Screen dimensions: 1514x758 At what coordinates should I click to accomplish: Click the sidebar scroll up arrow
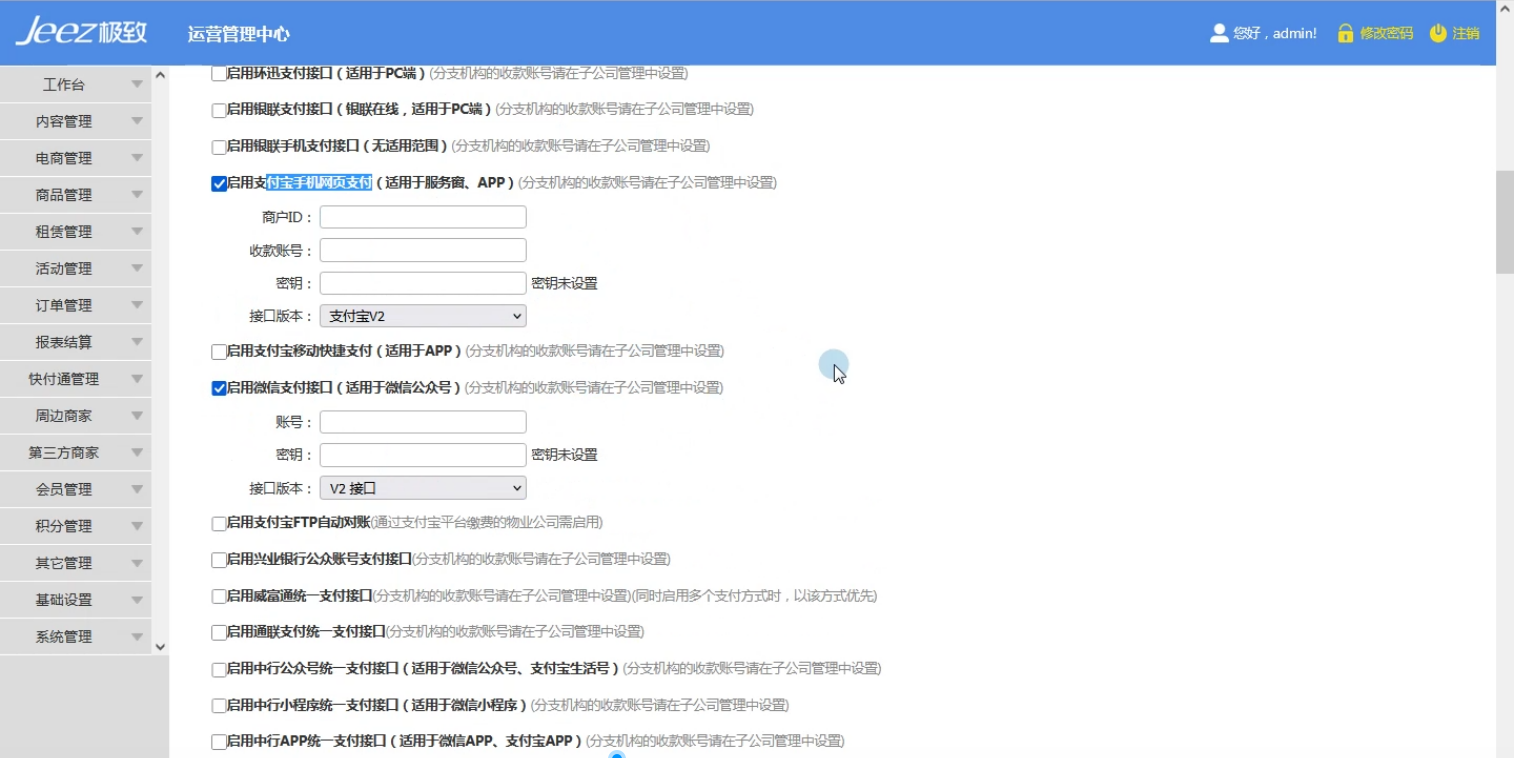tap(160, 75)
